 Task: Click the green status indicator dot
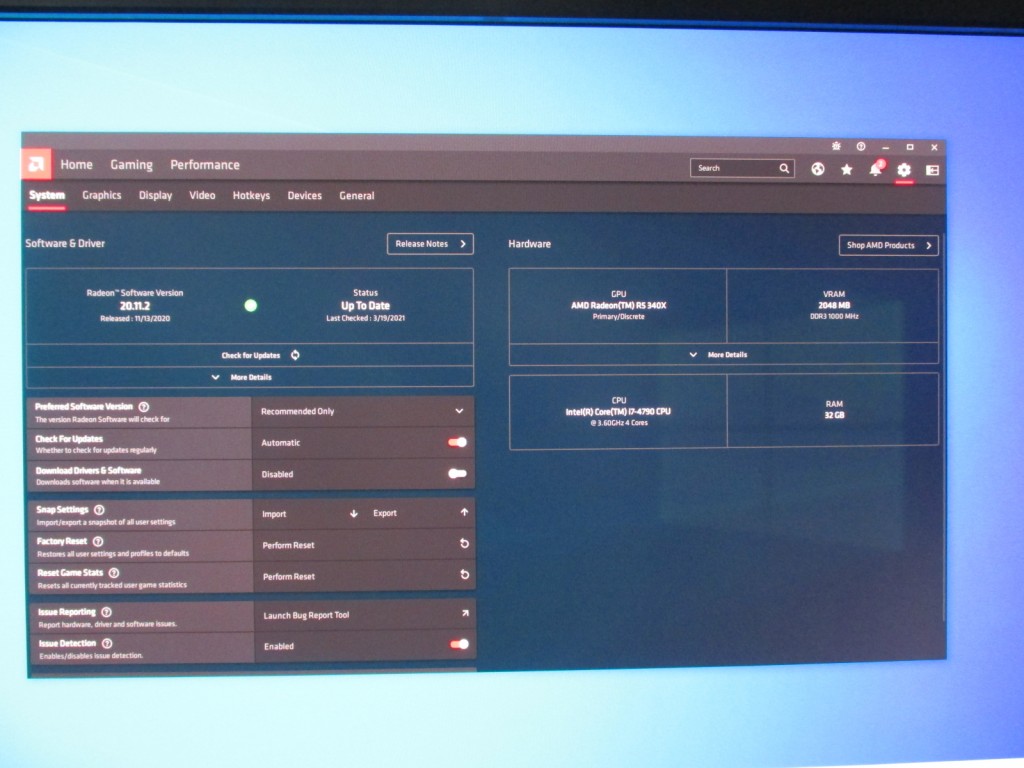click(250, 305)
